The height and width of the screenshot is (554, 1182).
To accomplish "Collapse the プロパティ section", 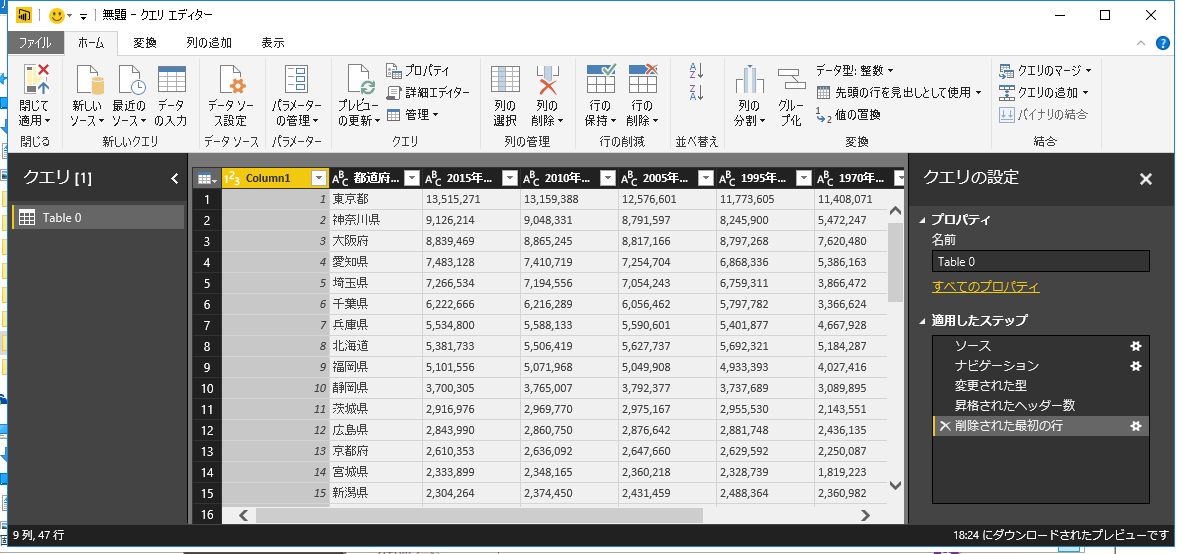I will (x=923, y=220).
